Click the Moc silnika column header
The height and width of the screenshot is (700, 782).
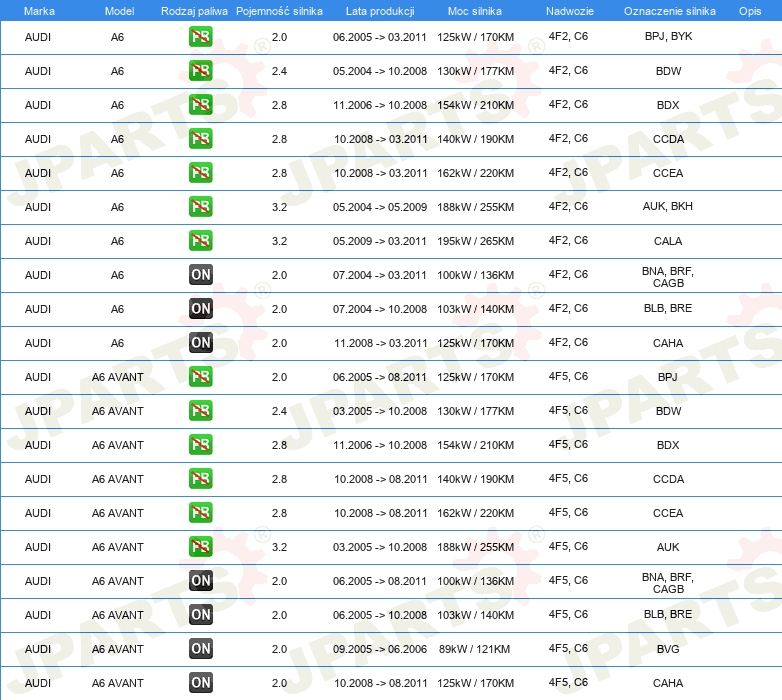475,10
